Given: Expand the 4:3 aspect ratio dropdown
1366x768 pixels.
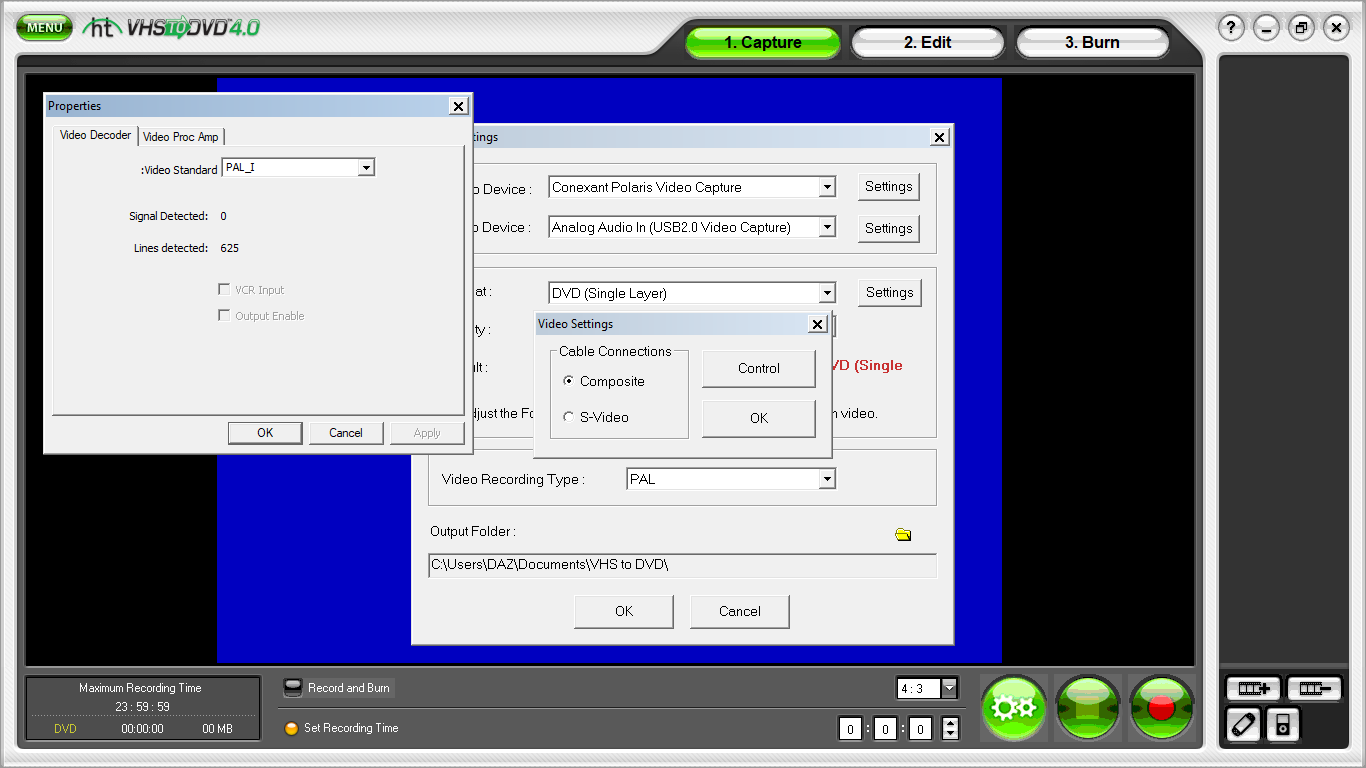Looking at the screenshot, I should click(950, 688).
